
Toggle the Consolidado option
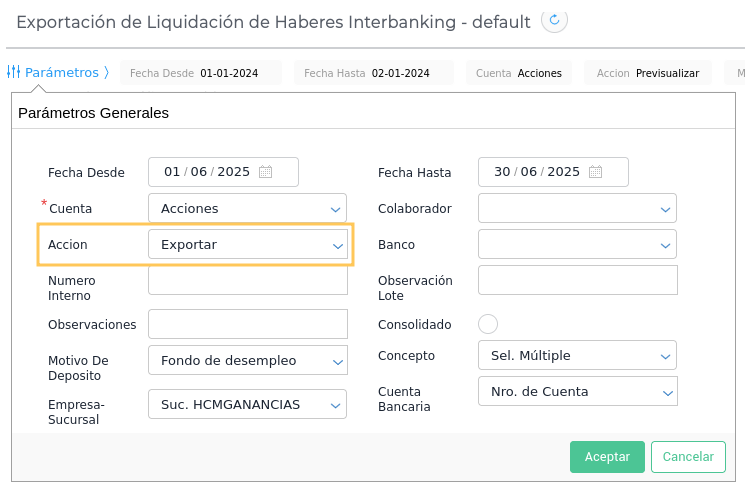488,324
